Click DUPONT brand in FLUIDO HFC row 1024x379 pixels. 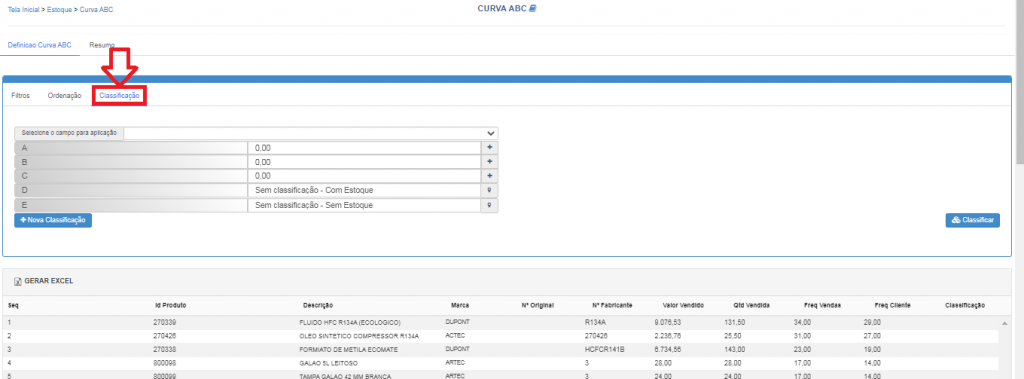pos(456,322)
